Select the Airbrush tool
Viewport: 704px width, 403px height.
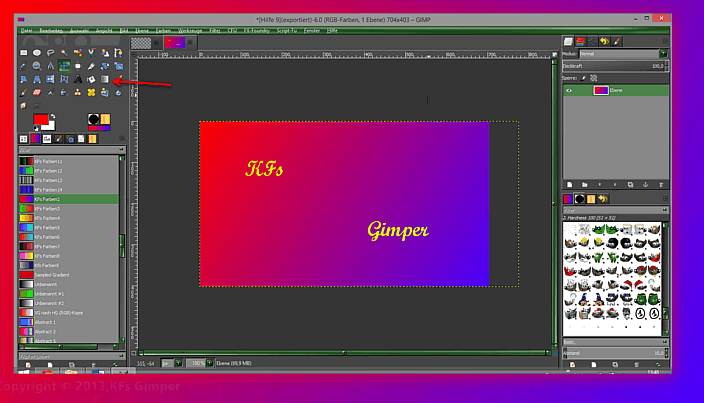[50, 93]
